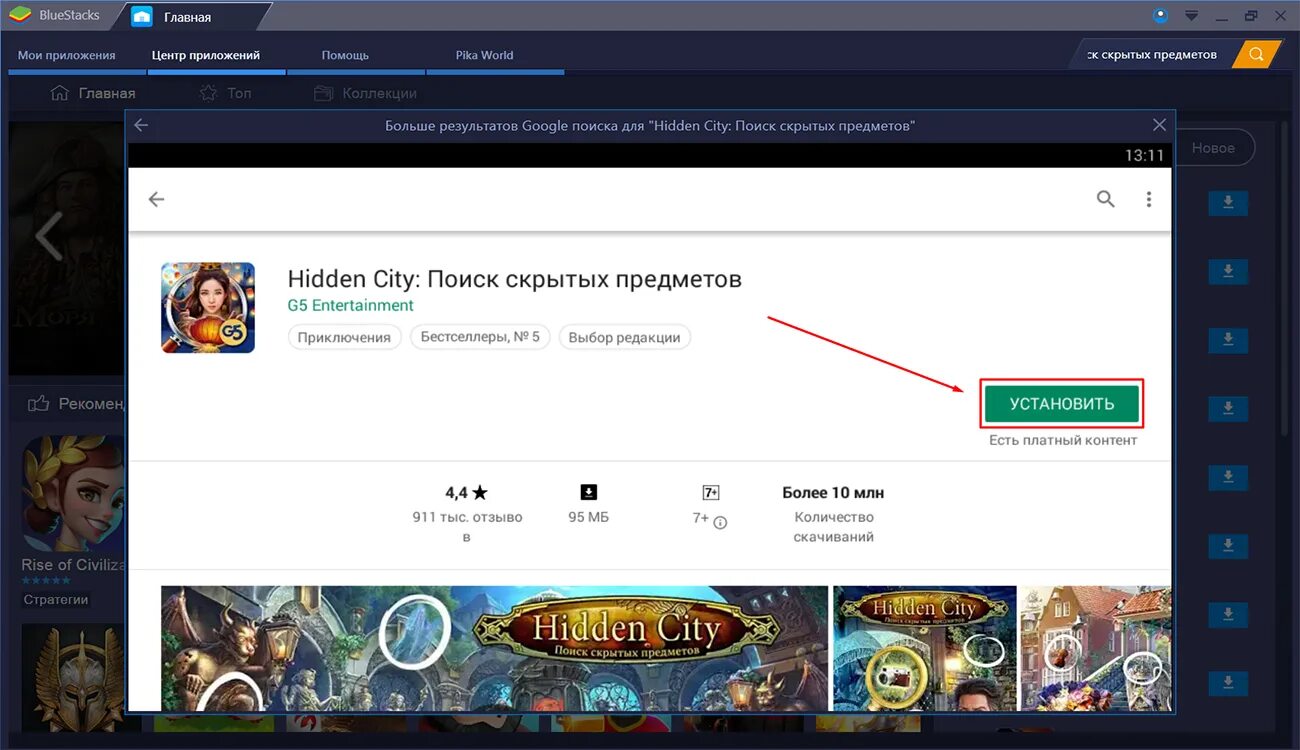Viewport: 1300px width, 750px height.
Task: Open the second Hidden City screenshot thumbnail
Action: point(924,648)
